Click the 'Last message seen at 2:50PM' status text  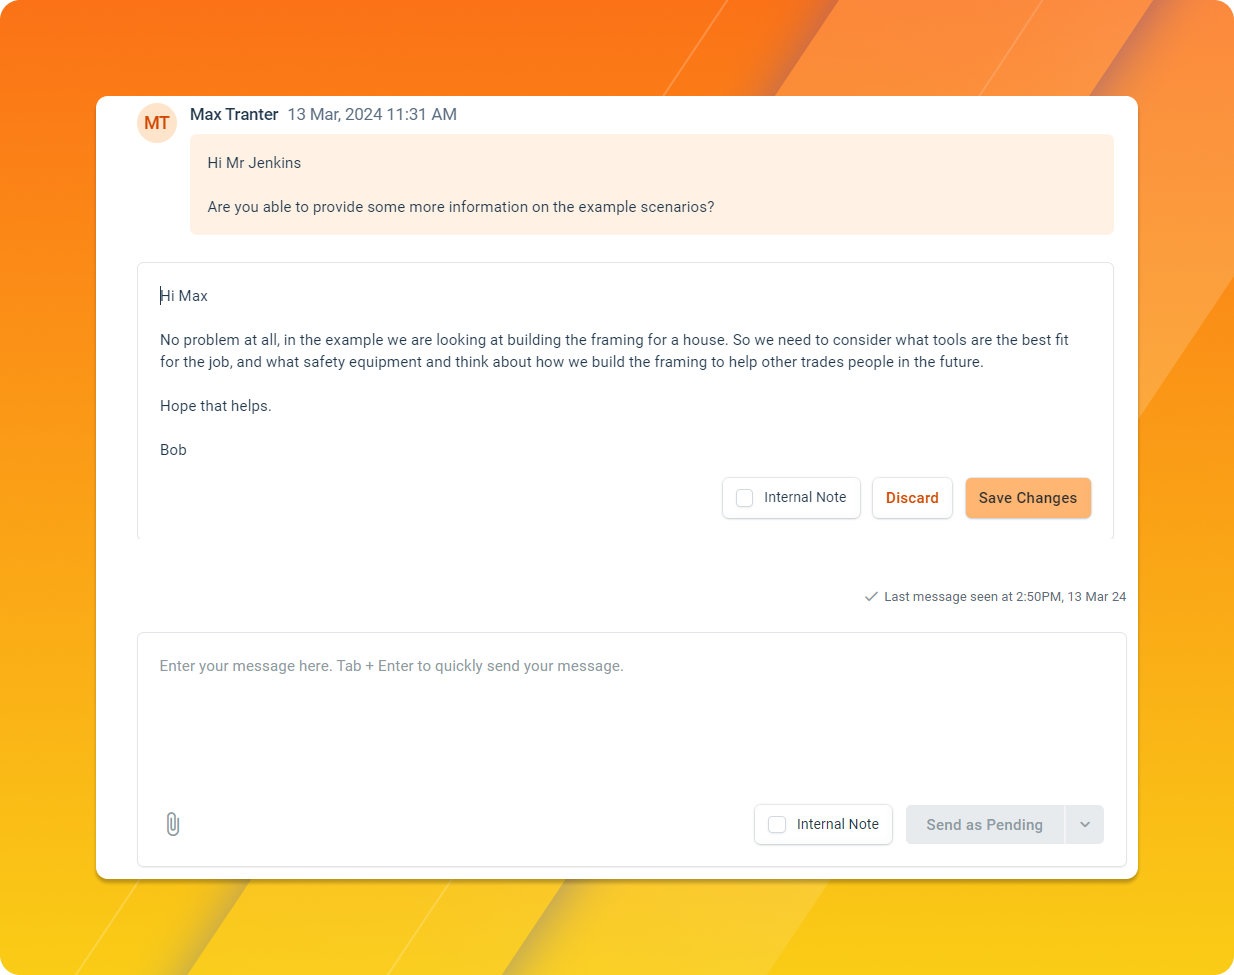[1005, 597]
